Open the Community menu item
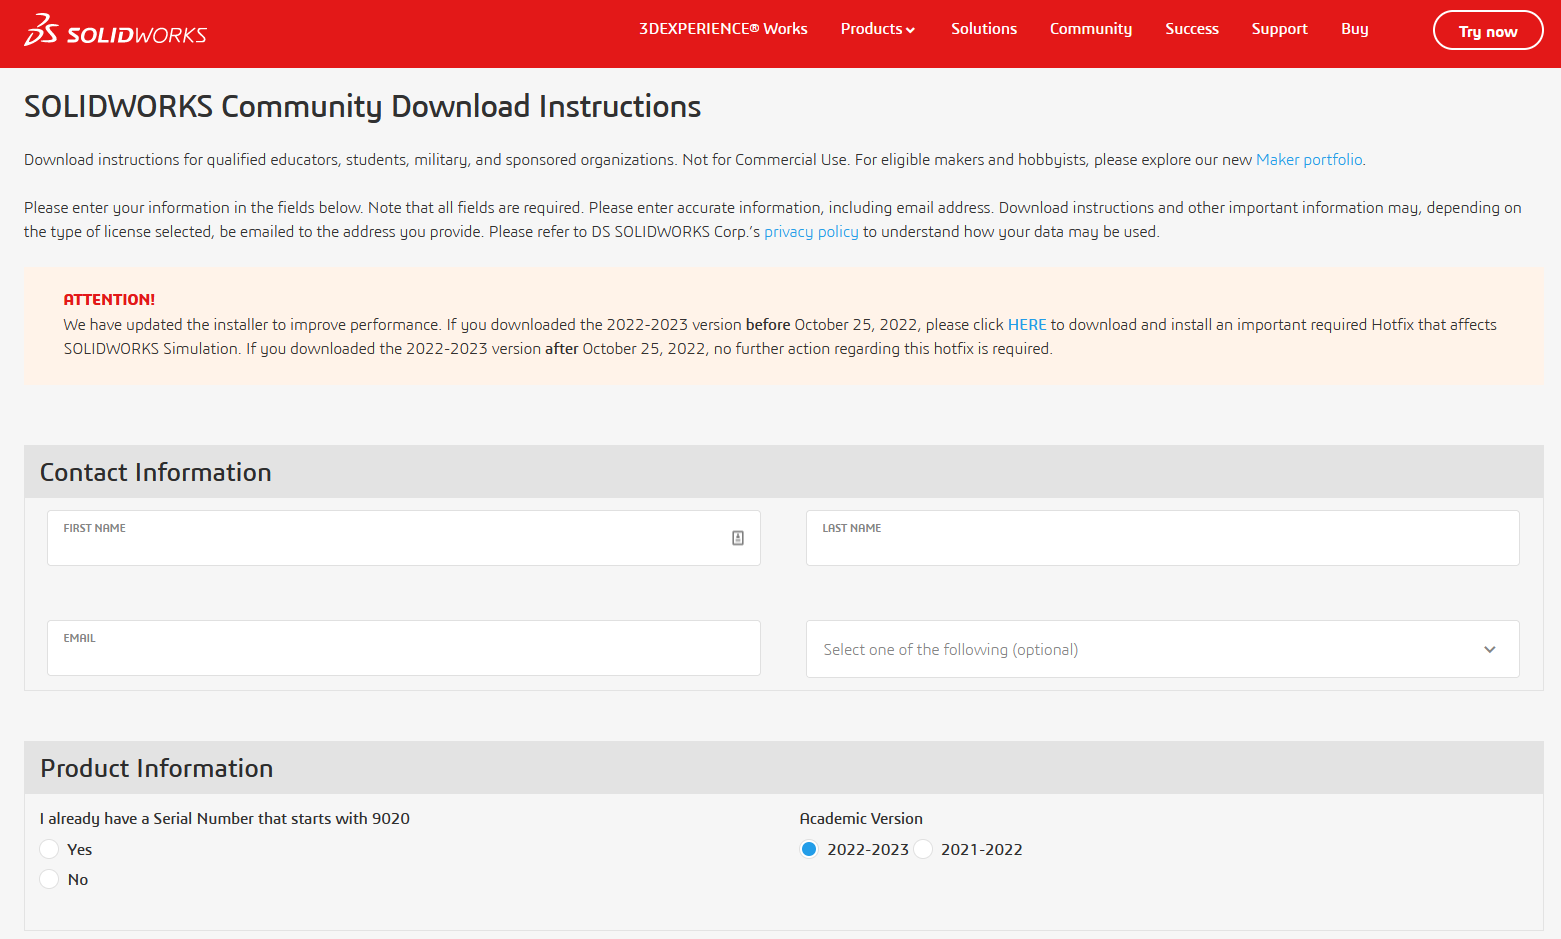This screenshot has height=939, width=1561. click(1091, 29)
